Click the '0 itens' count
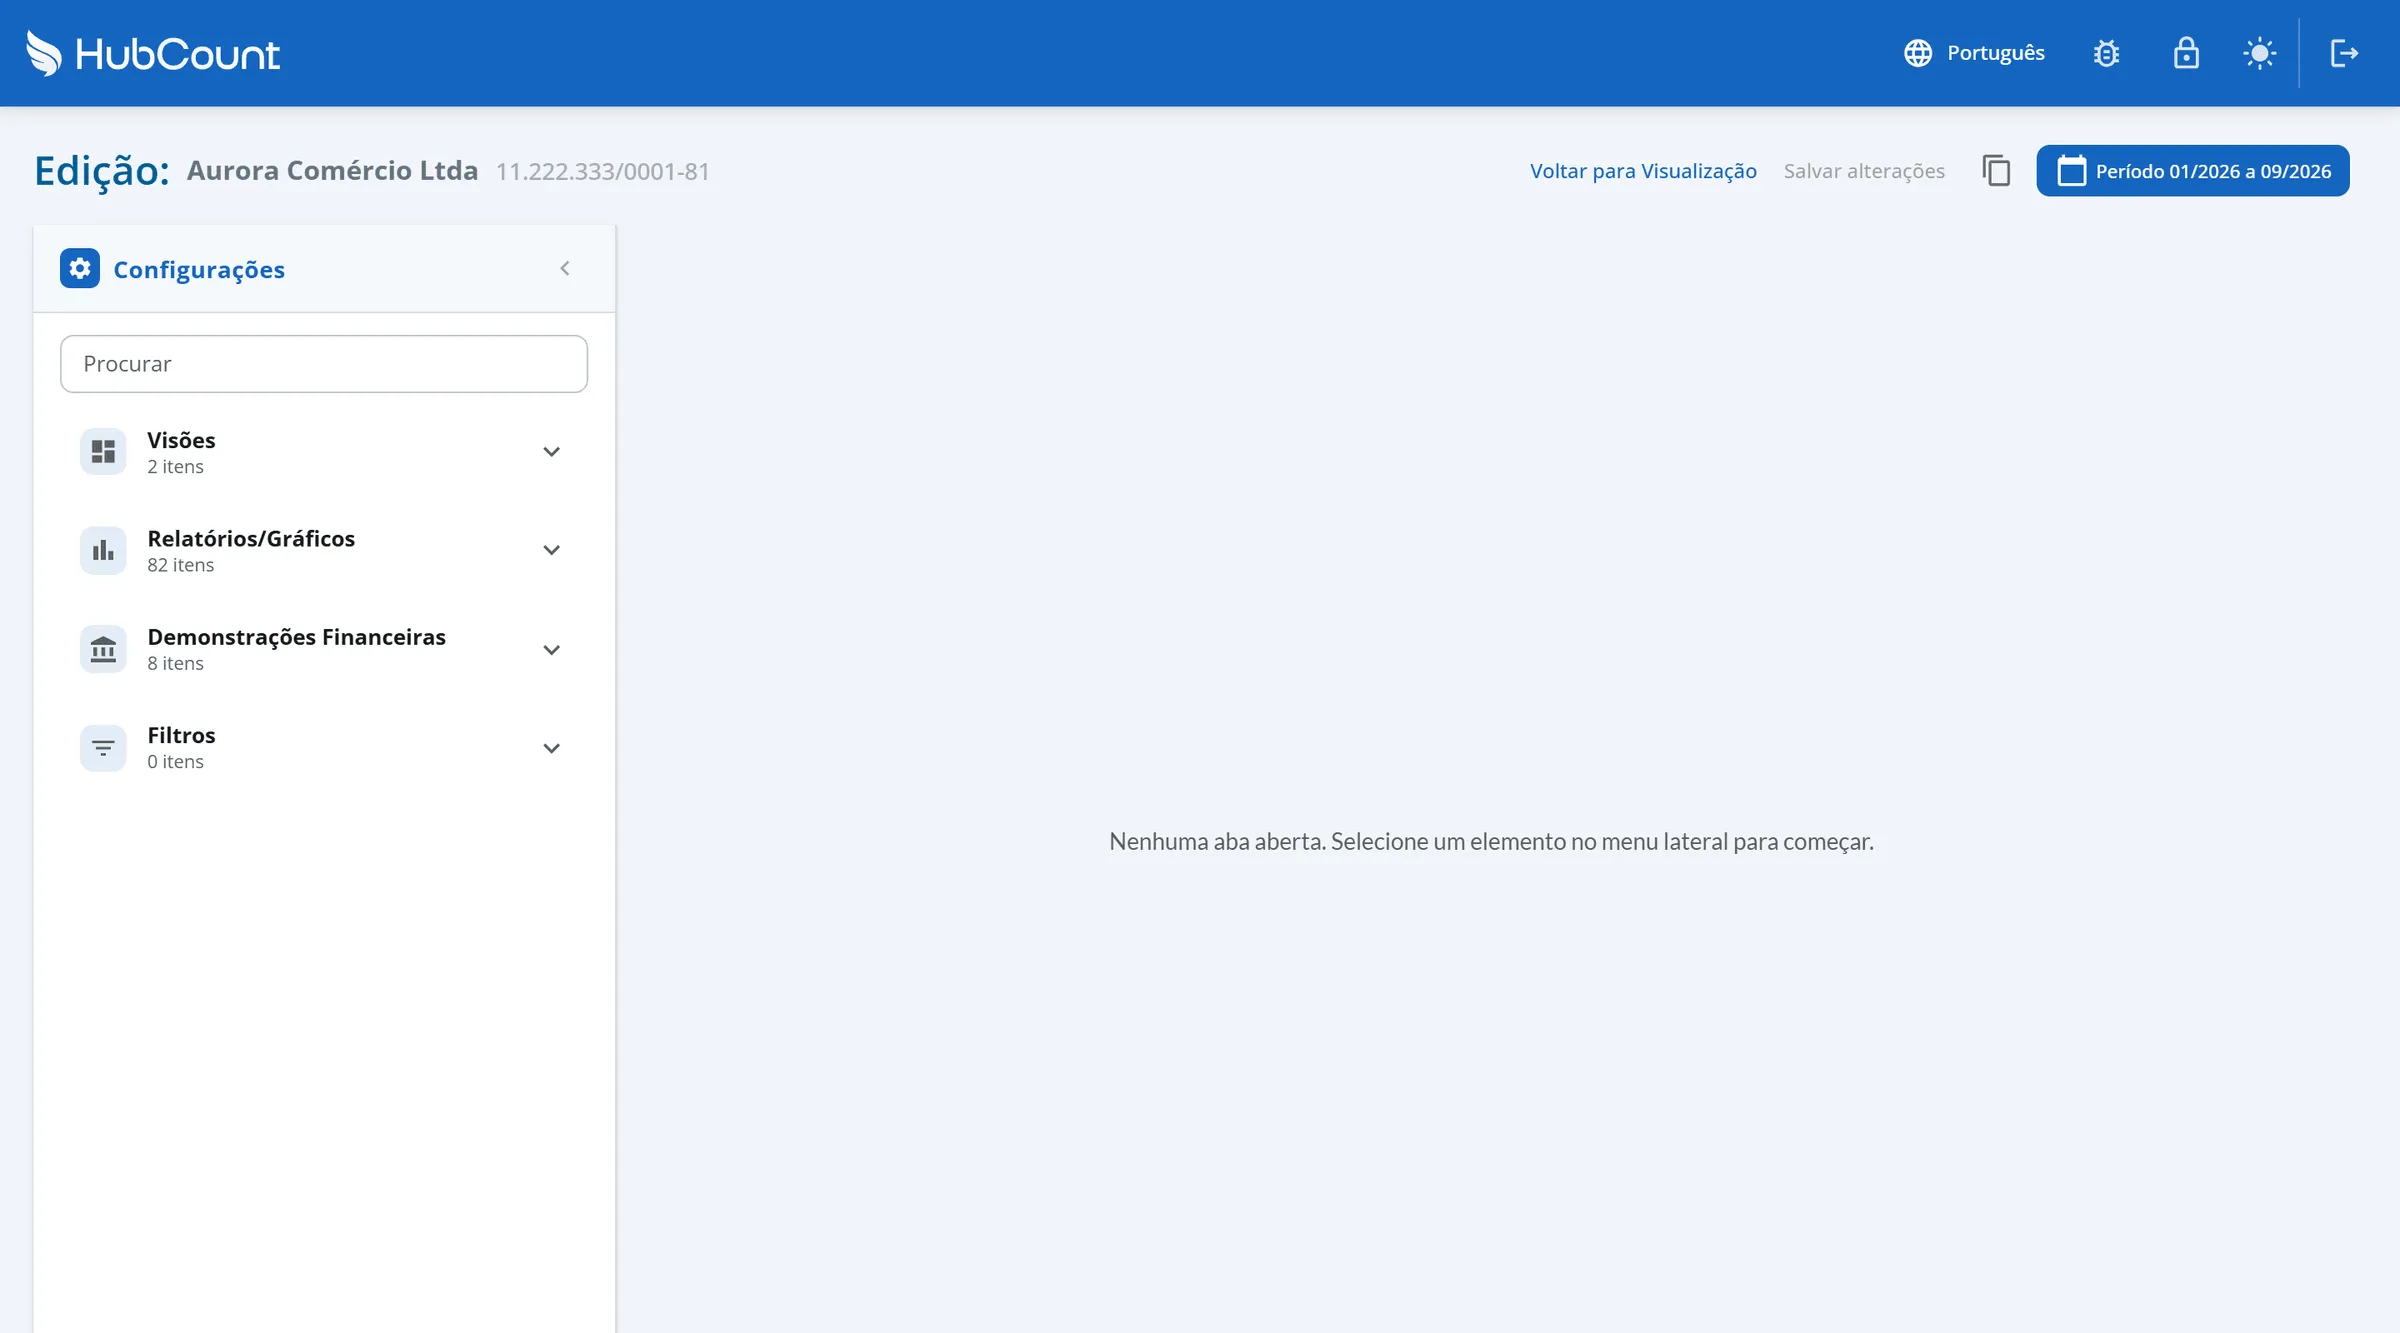 click(x=175, y=762)
